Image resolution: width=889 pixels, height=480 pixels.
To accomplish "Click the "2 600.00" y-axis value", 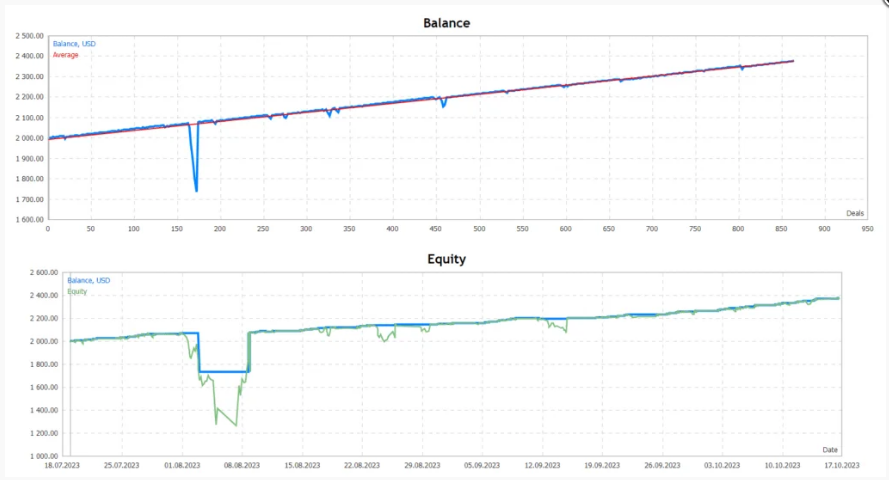I will tap(44, 273).
